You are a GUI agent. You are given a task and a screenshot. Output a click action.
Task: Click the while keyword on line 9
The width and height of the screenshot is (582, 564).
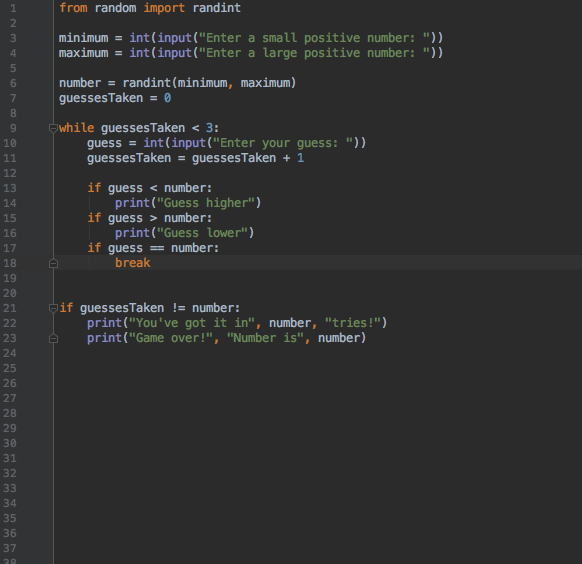click(76, 128)
